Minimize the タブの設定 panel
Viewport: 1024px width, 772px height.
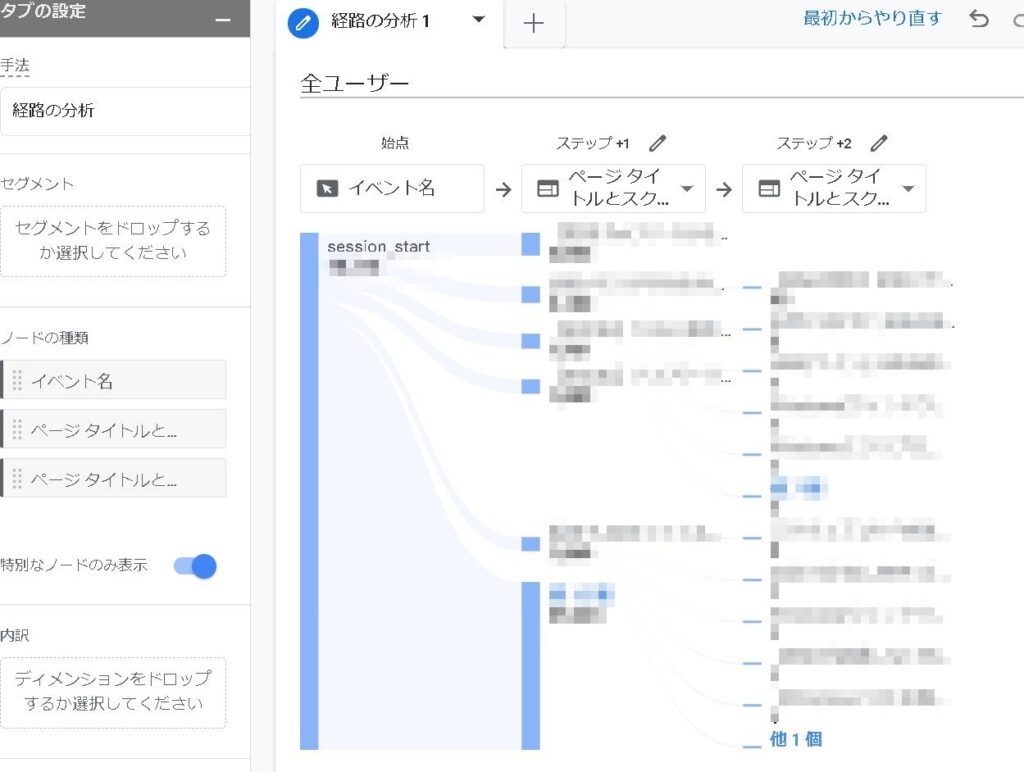[222, 20]
